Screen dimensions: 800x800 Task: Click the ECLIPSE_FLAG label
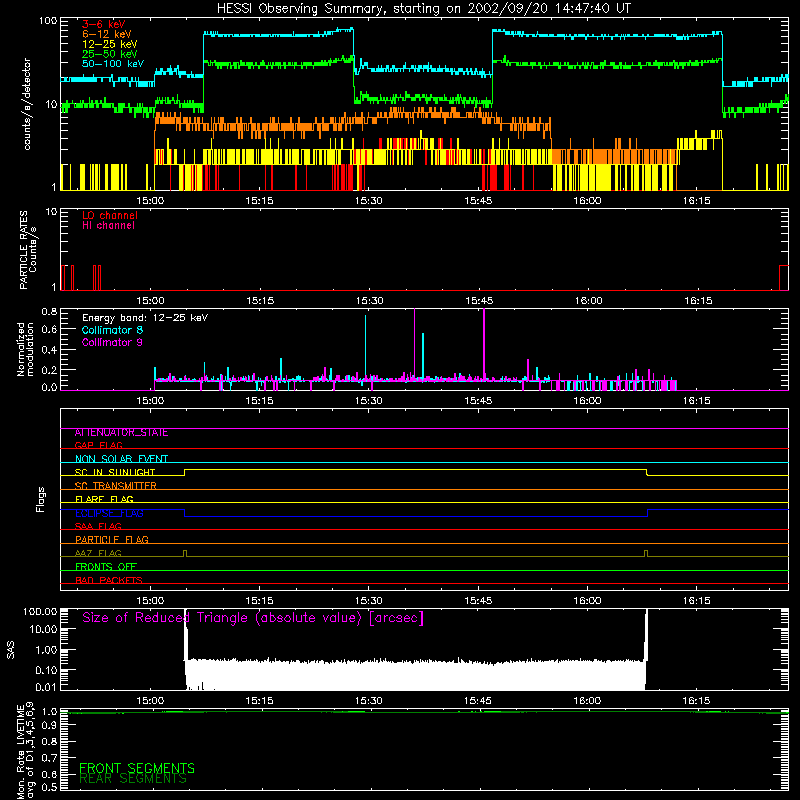click(x=109, y=513)
